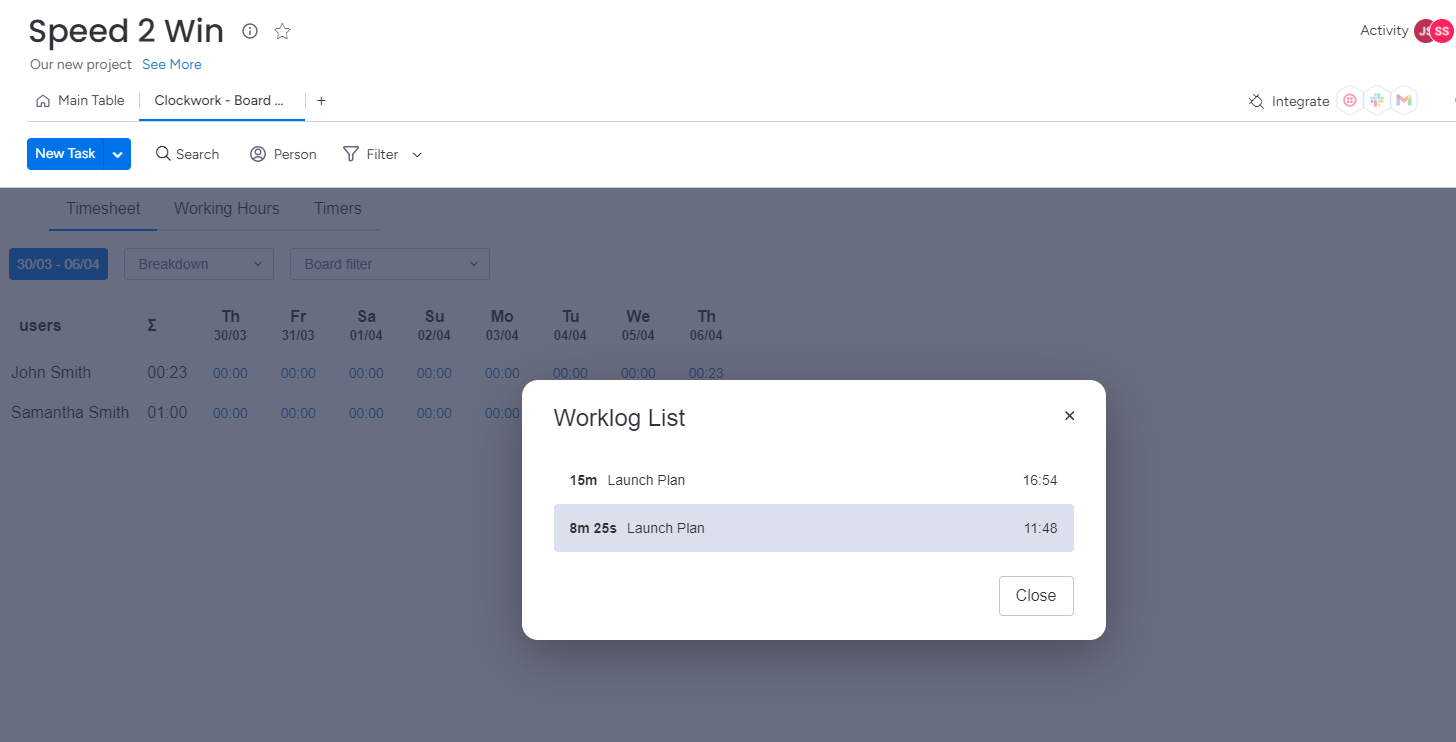
Task: Click the See More link
Action: pyautogui.click(x=171, y=64)
